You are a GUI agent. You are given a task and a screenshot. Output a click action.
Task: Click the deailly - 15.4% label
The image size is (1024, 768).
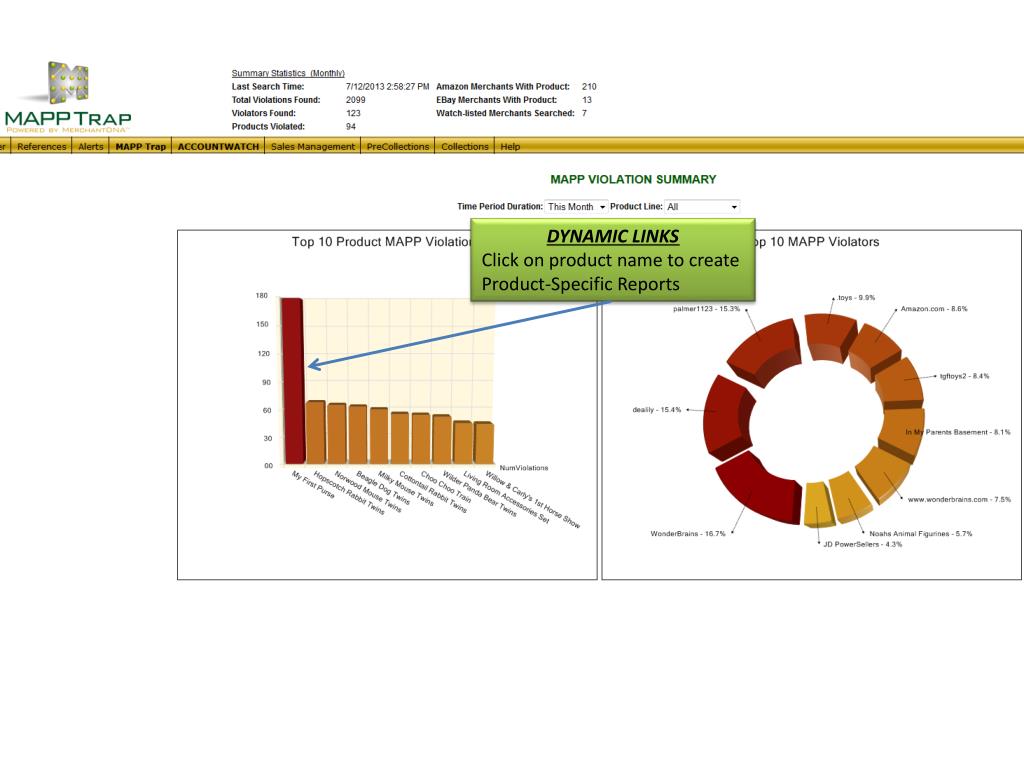pyautogui.click(x=656, y=410)
